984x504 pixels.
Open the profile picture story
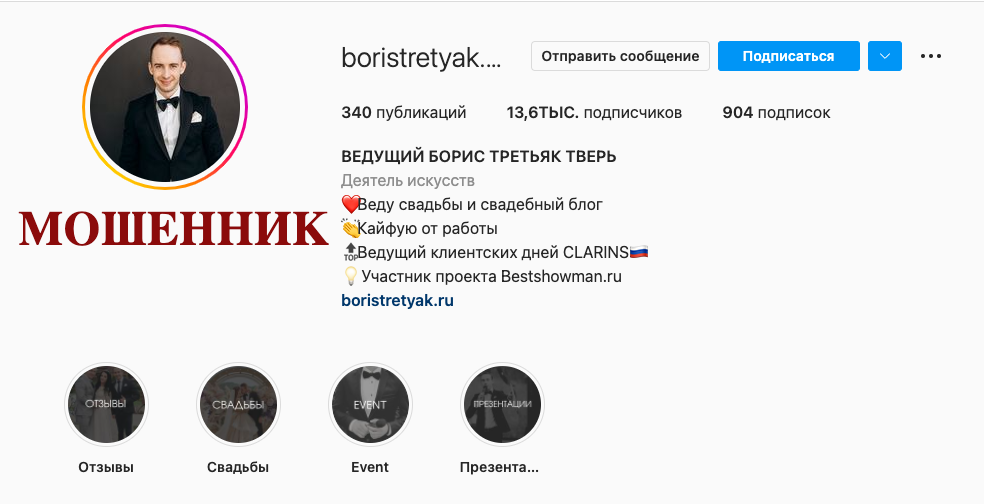[165, 107]
